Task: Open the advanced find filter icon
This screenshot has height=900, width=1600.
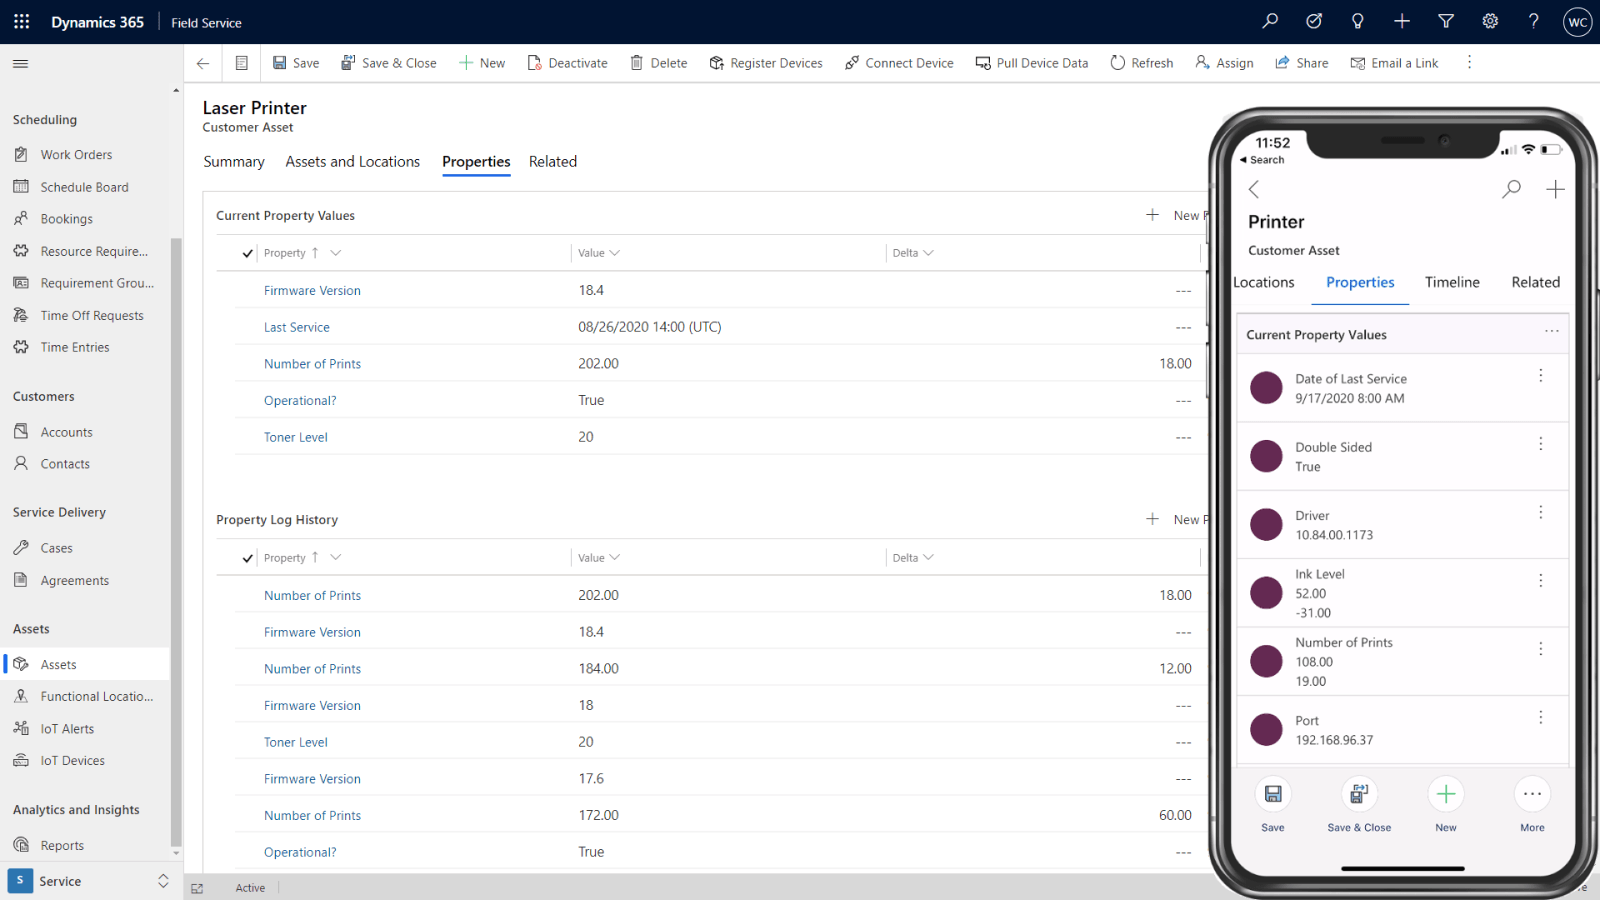Action: click(x=1446, y=21)
